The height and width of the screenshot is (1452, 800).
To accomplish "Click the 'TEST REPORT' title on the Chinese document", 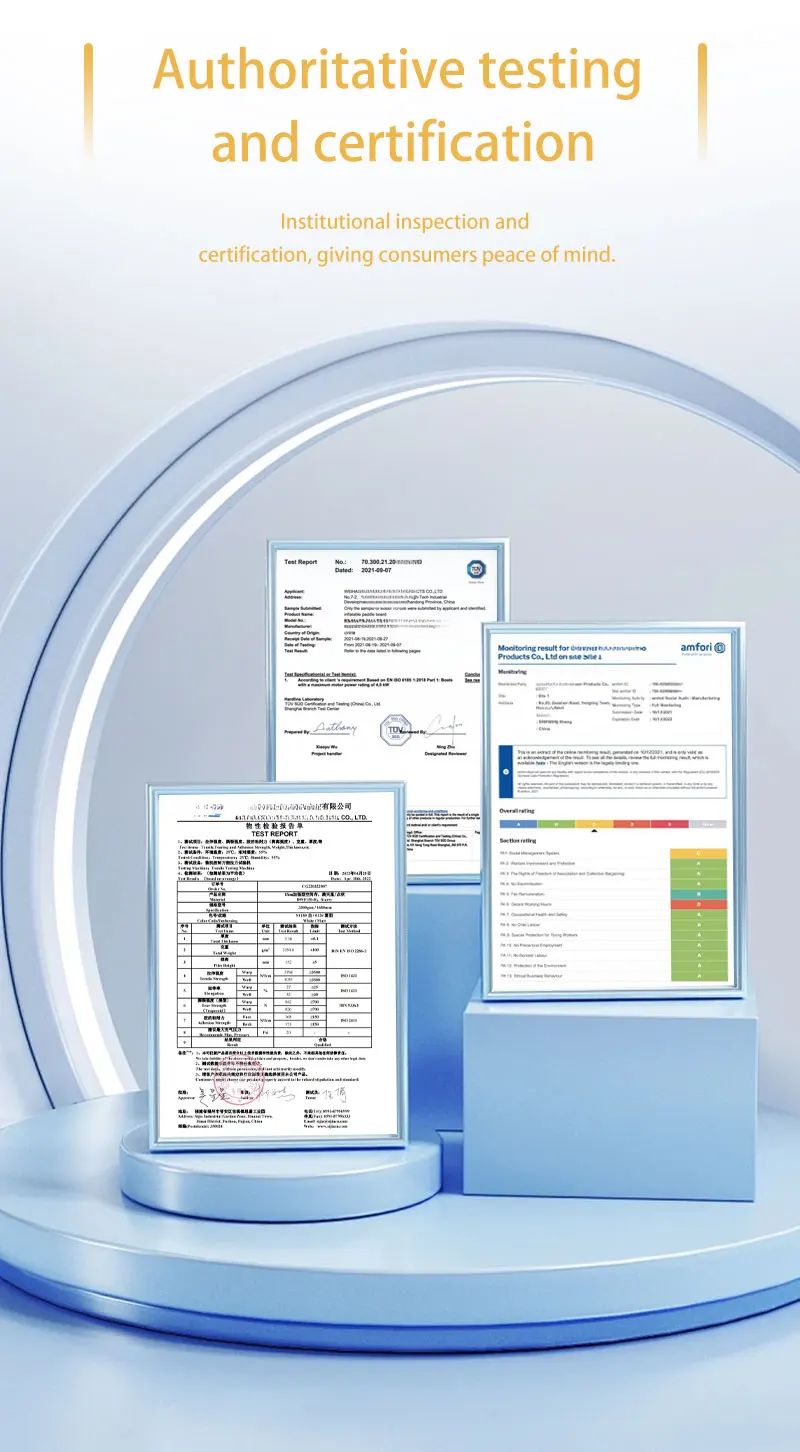I will click(274, 834).
